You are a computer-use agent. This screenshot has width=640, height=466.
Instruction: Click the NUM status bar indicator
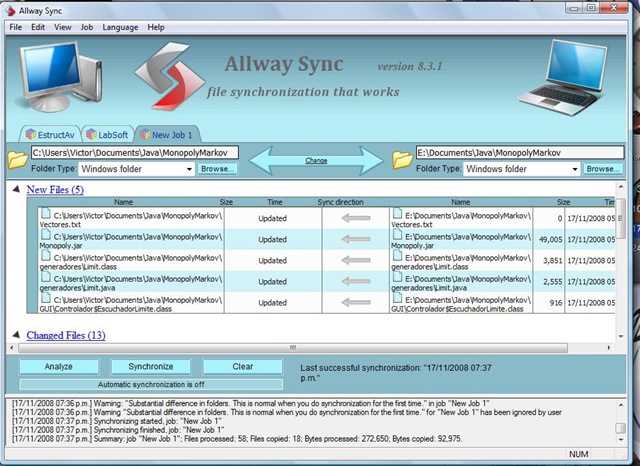coord(578,454)
